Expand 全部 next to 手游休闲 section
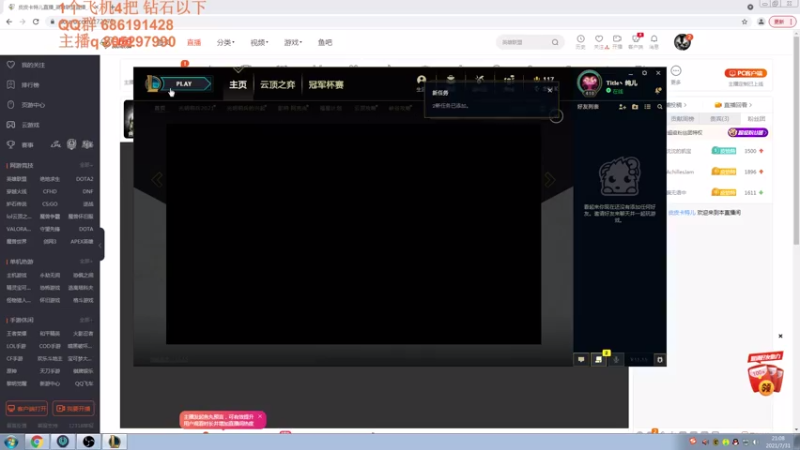Screen dimensions: 800x450 pyautogui.click(x=86, y=320)
